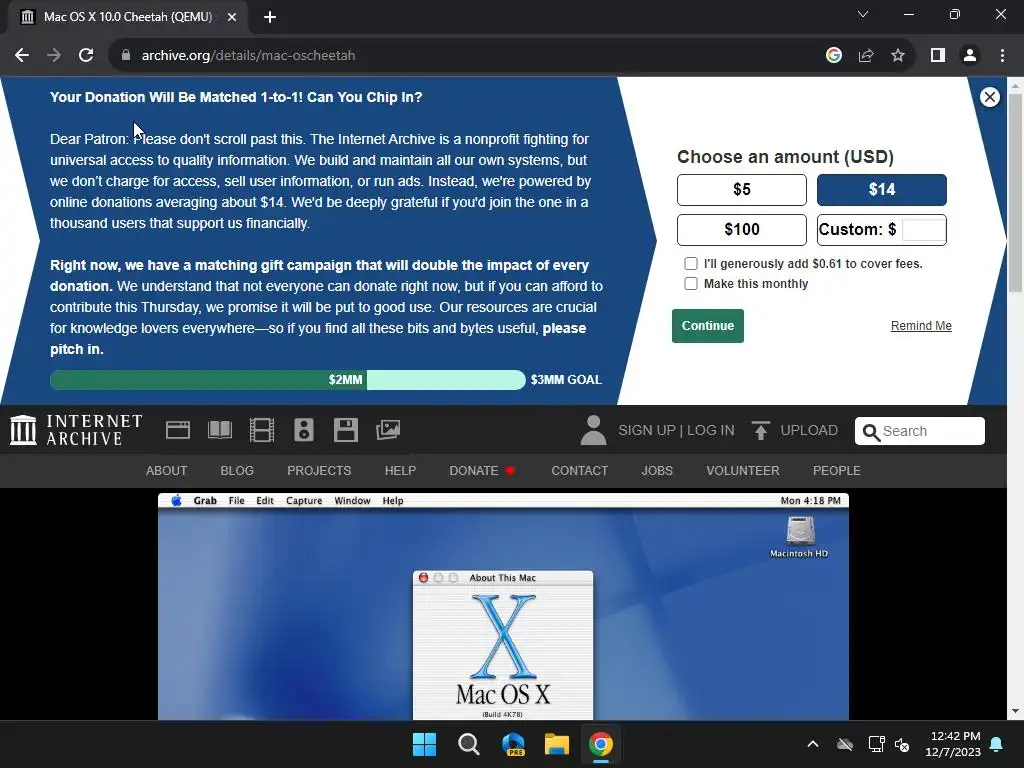Check the add $0.61 to cover fees box
Image resolution: width=1024 pixels, height=768 pixels.
690,264
